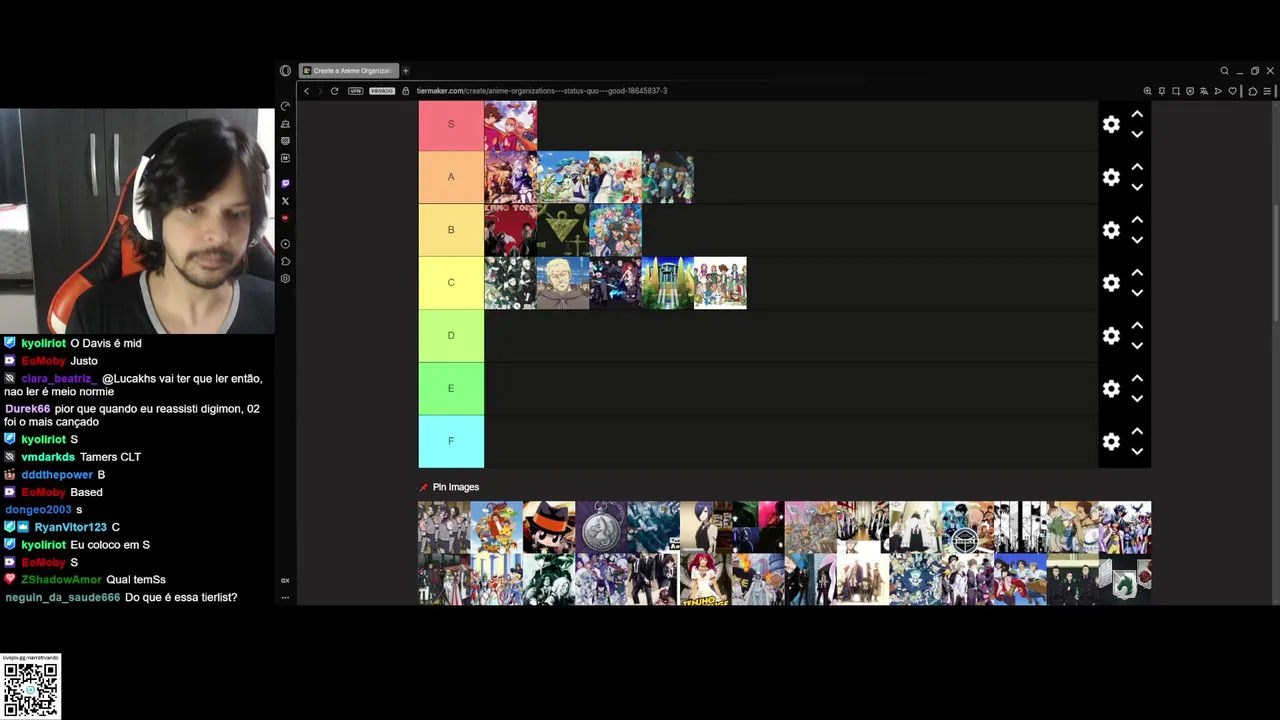This screenshot has height=720, width=1280.
Task: Open the easy setup menu icon
Action: (x=1267, y=91)
